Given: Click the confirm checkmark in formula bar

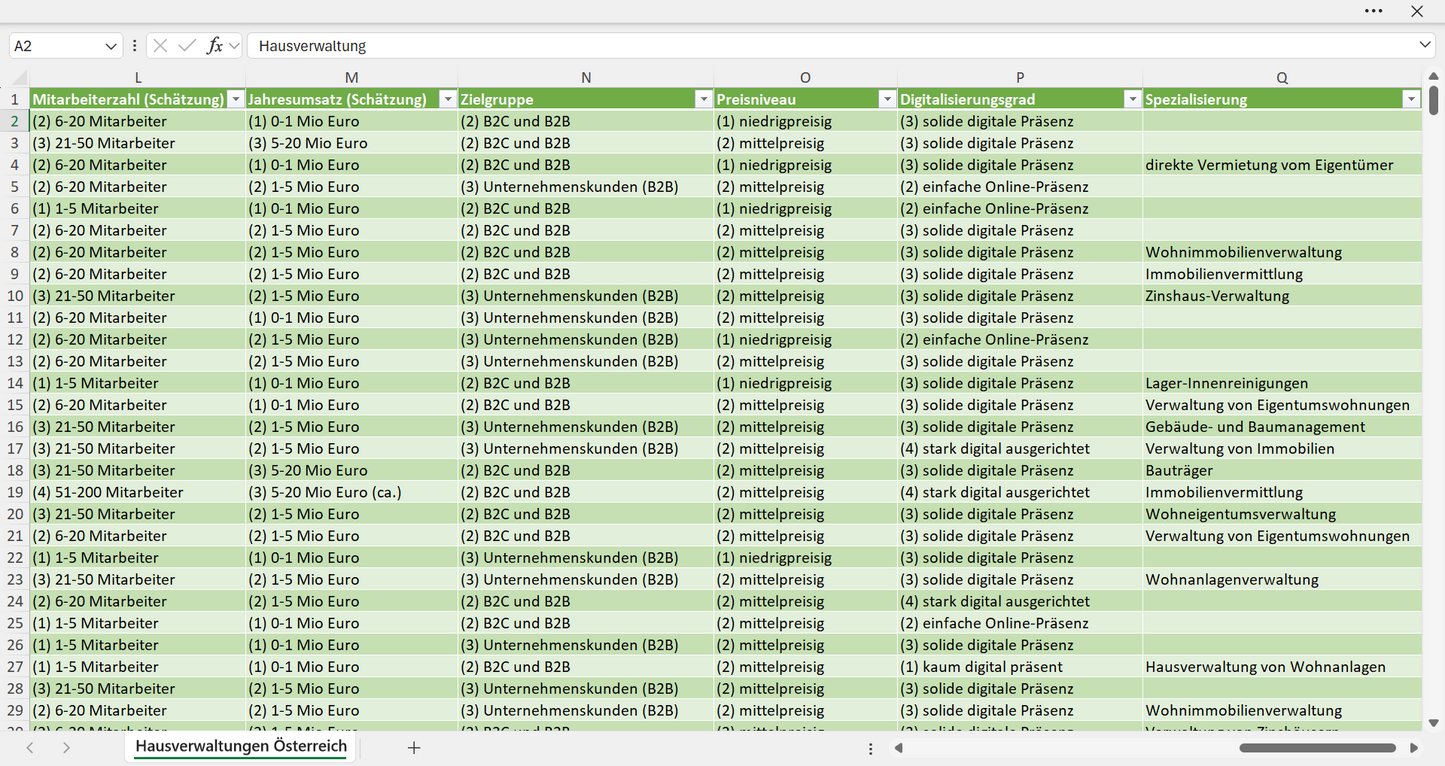Looking at the screenshot, I should point(187,46).
